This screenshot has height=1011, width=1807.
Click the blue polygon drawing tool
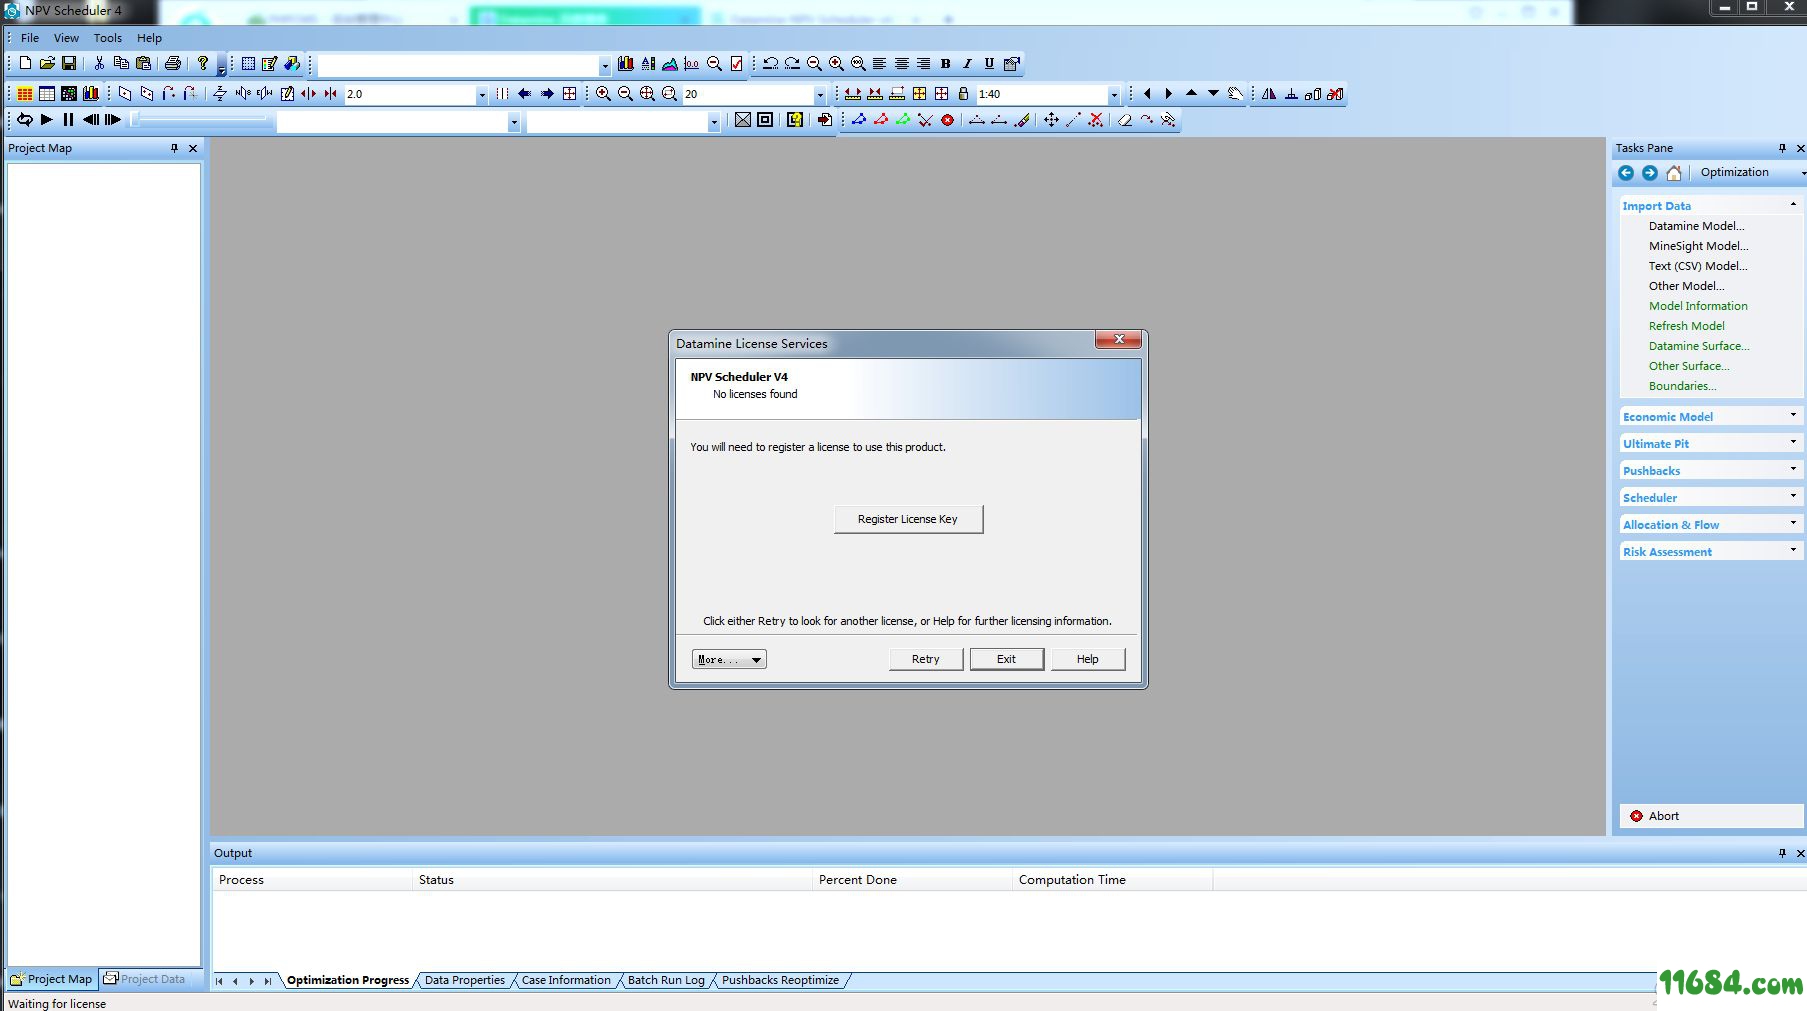tap(859, 120)
